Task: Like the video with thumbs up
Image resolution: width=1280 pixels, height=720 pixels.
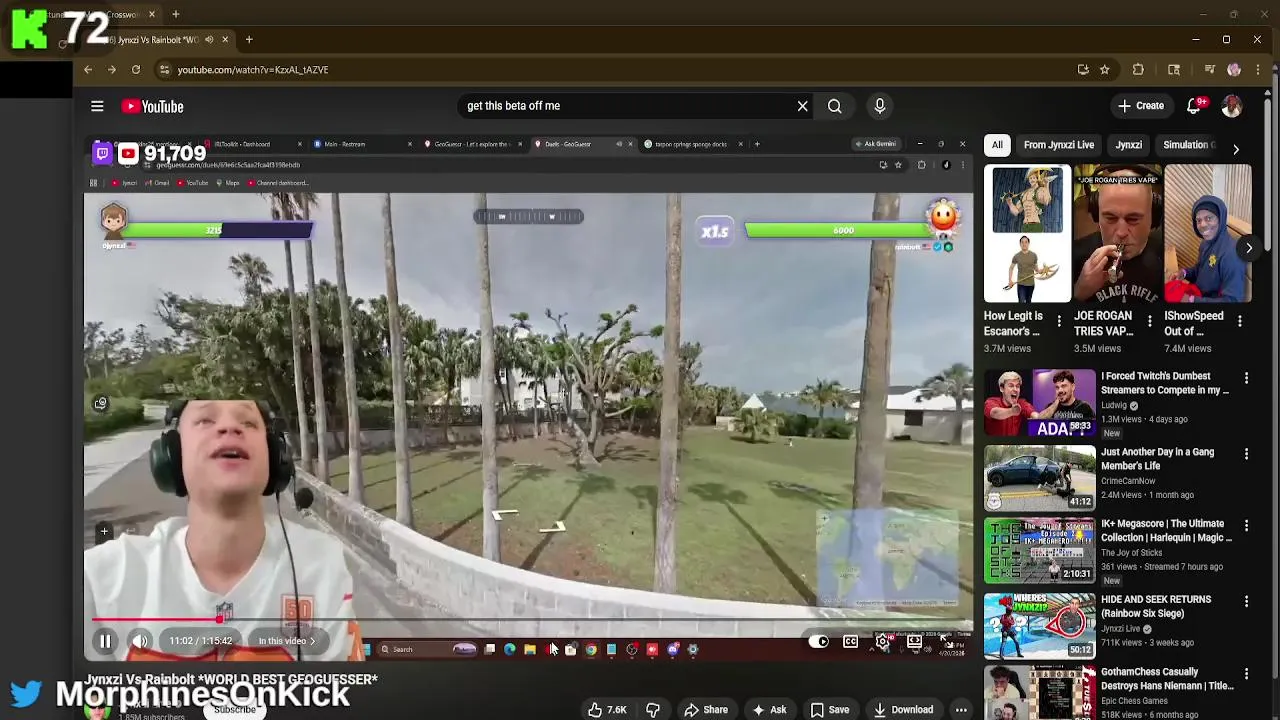Action: [607, 710]
